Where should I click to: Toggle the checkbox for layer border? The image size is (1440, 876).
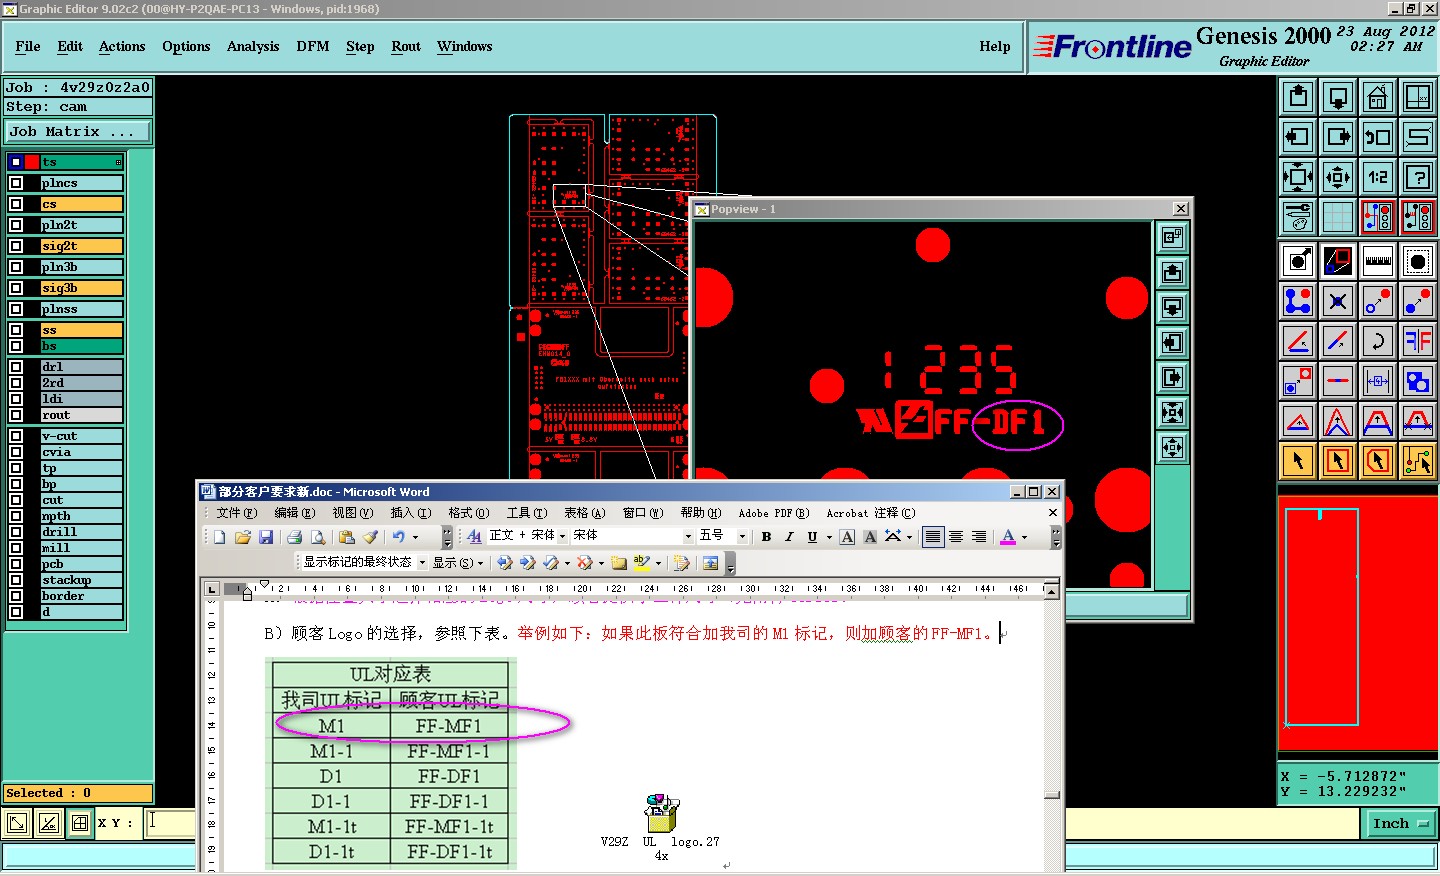tap(16, 596)
